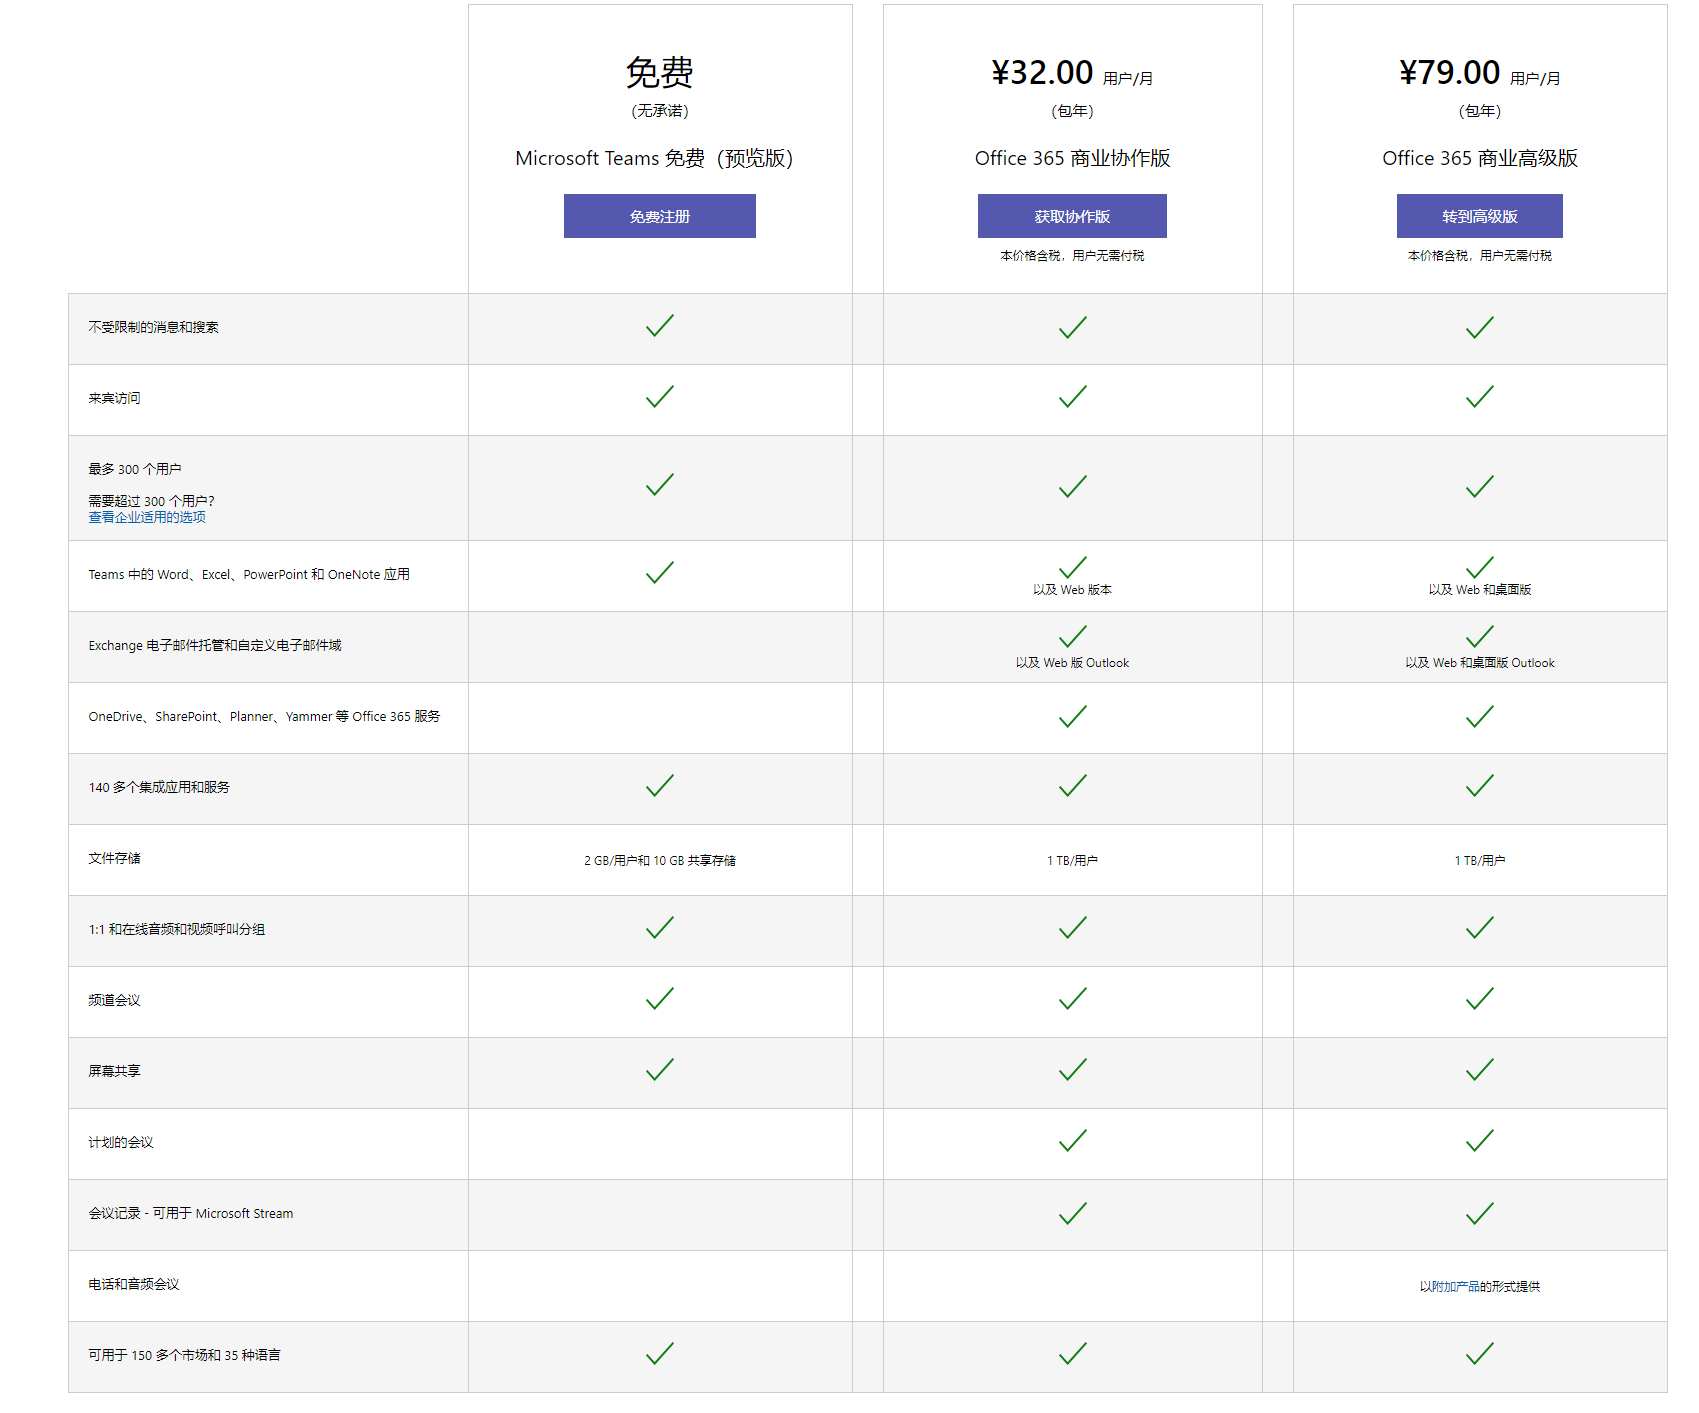The width and height of the screenshot is (1699, 1413).
Task: Click ¥79 plan checkmark for 频道会议
Action: (x=1479, y=999)
